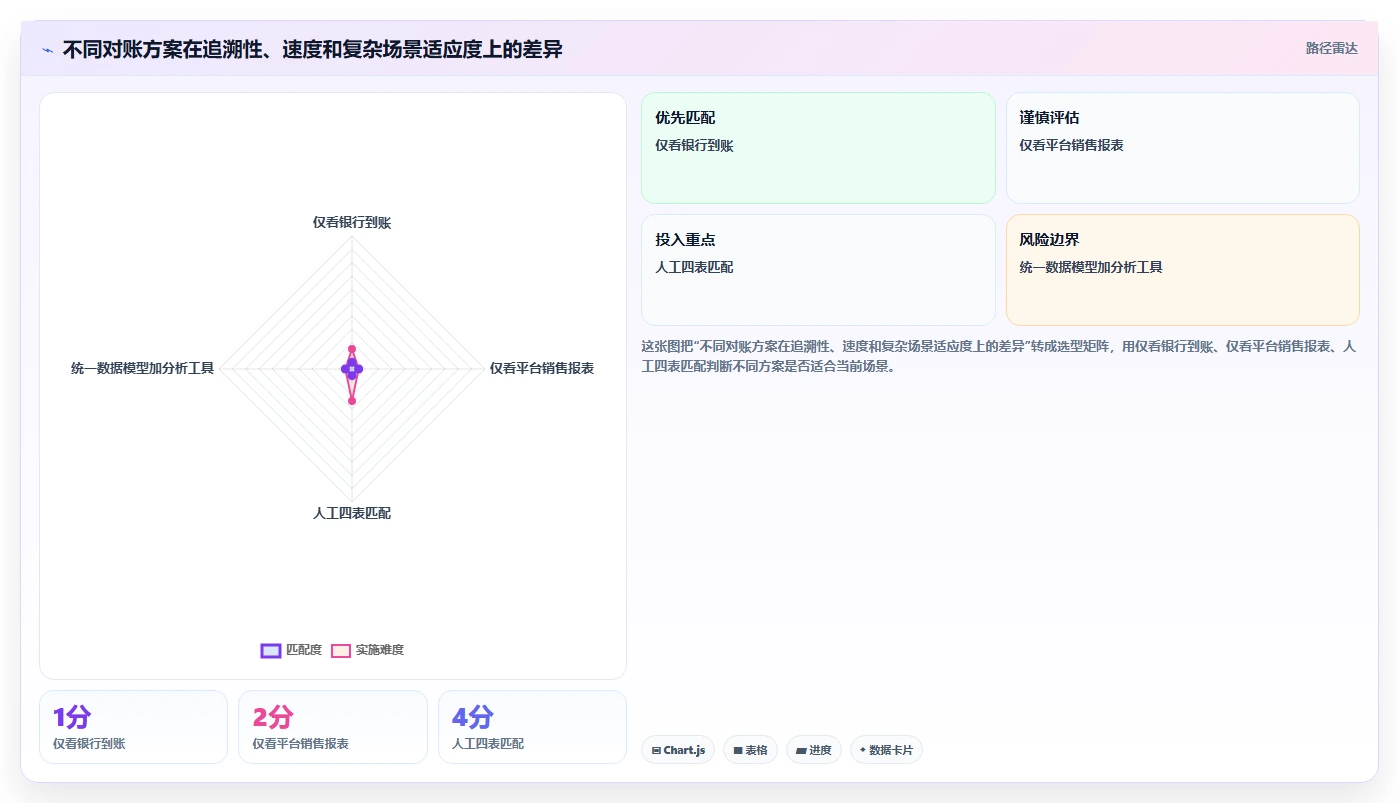Open the 投入重点 card
The image size is (1399, 803).
(x=818, y=270)
